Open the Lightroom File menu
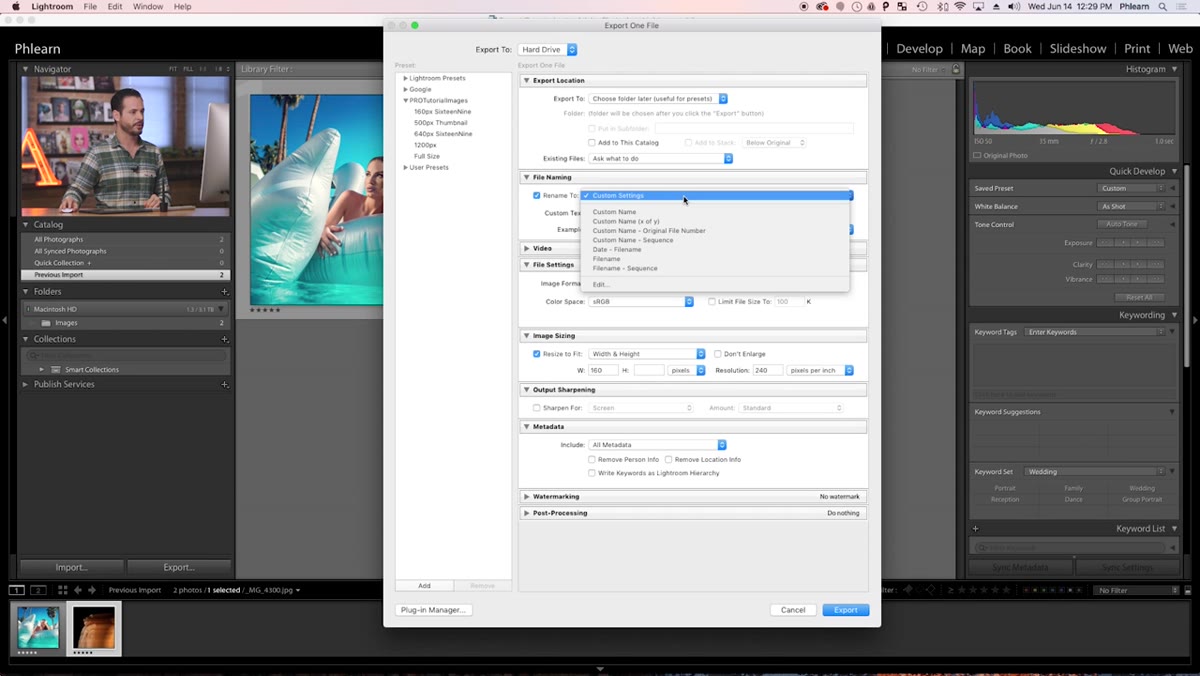Image resolution: width=1200 pixels, height=676 pixels. (90, 6)
